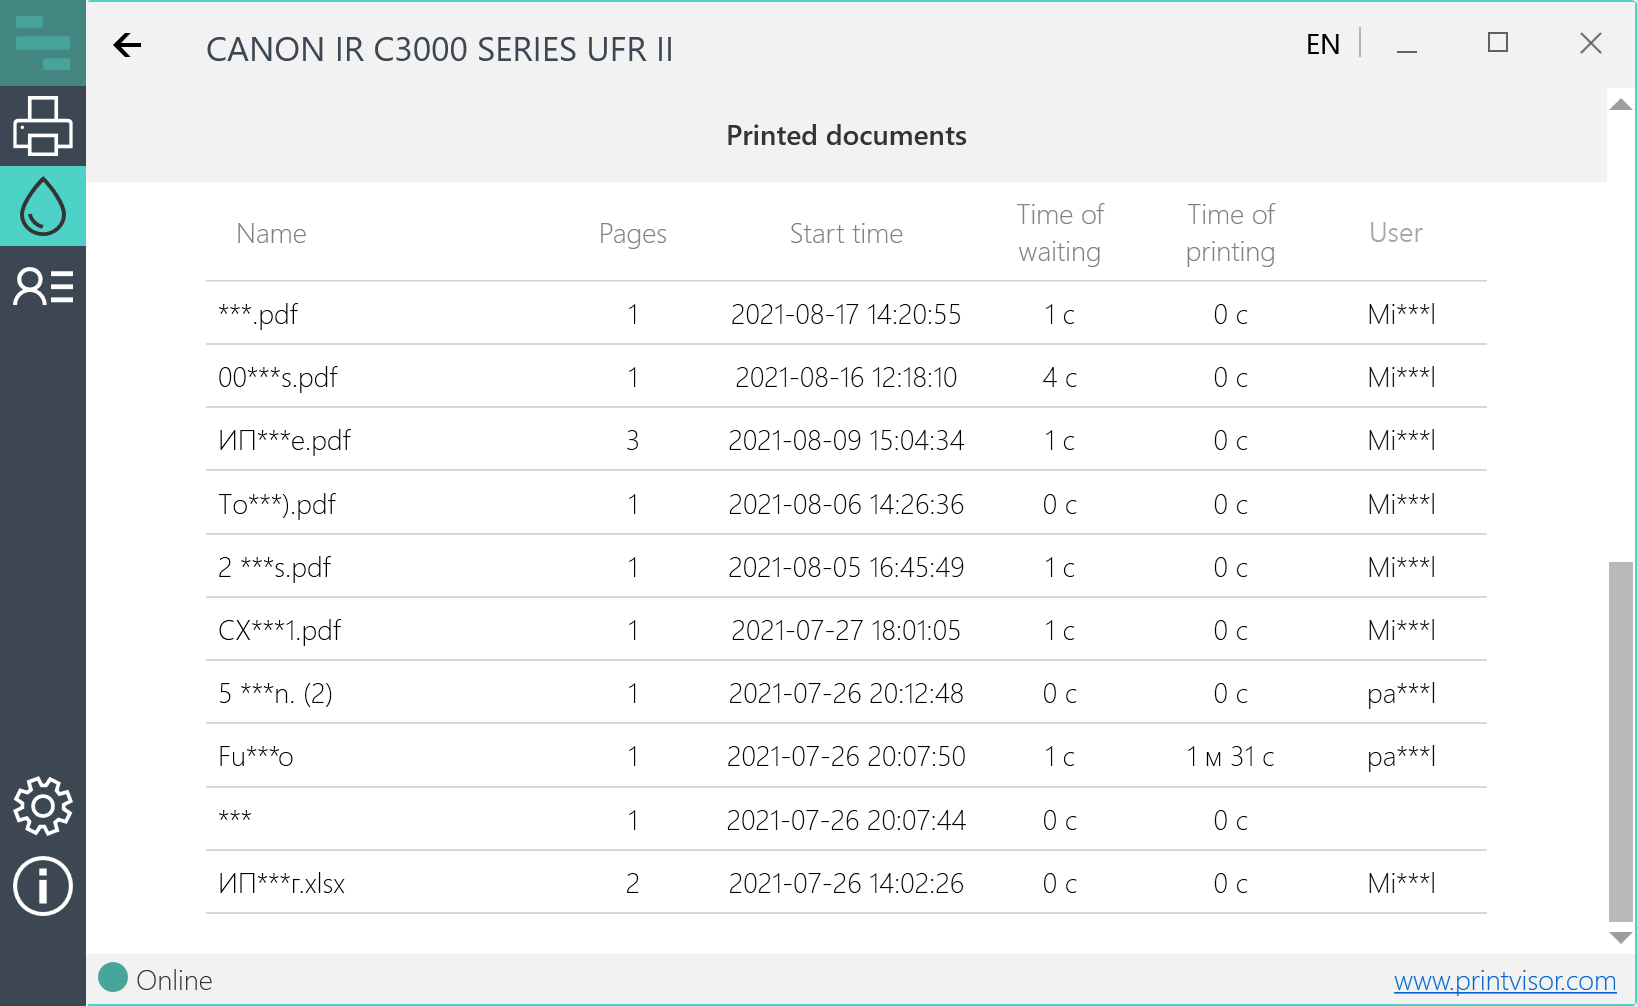Click scrollbar up arrow
Screen dimensions: 1637x1006
[x=1621, y=105]
